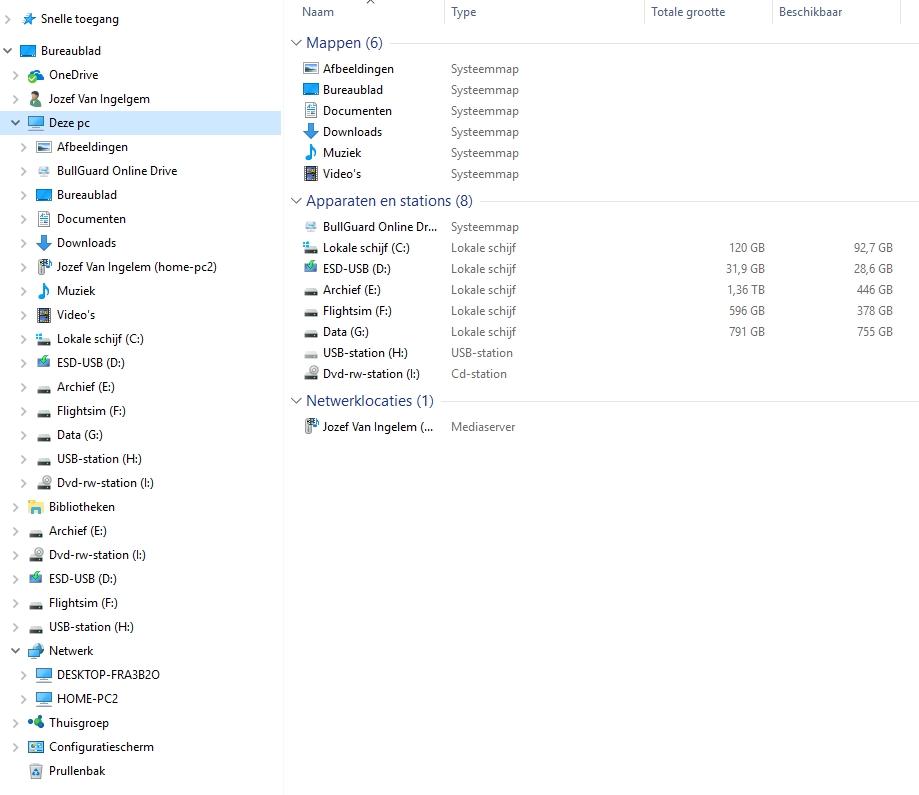Viewport: 919px width, 795px height.
Task: Sort by Type column header
Action: coord(463,12)
